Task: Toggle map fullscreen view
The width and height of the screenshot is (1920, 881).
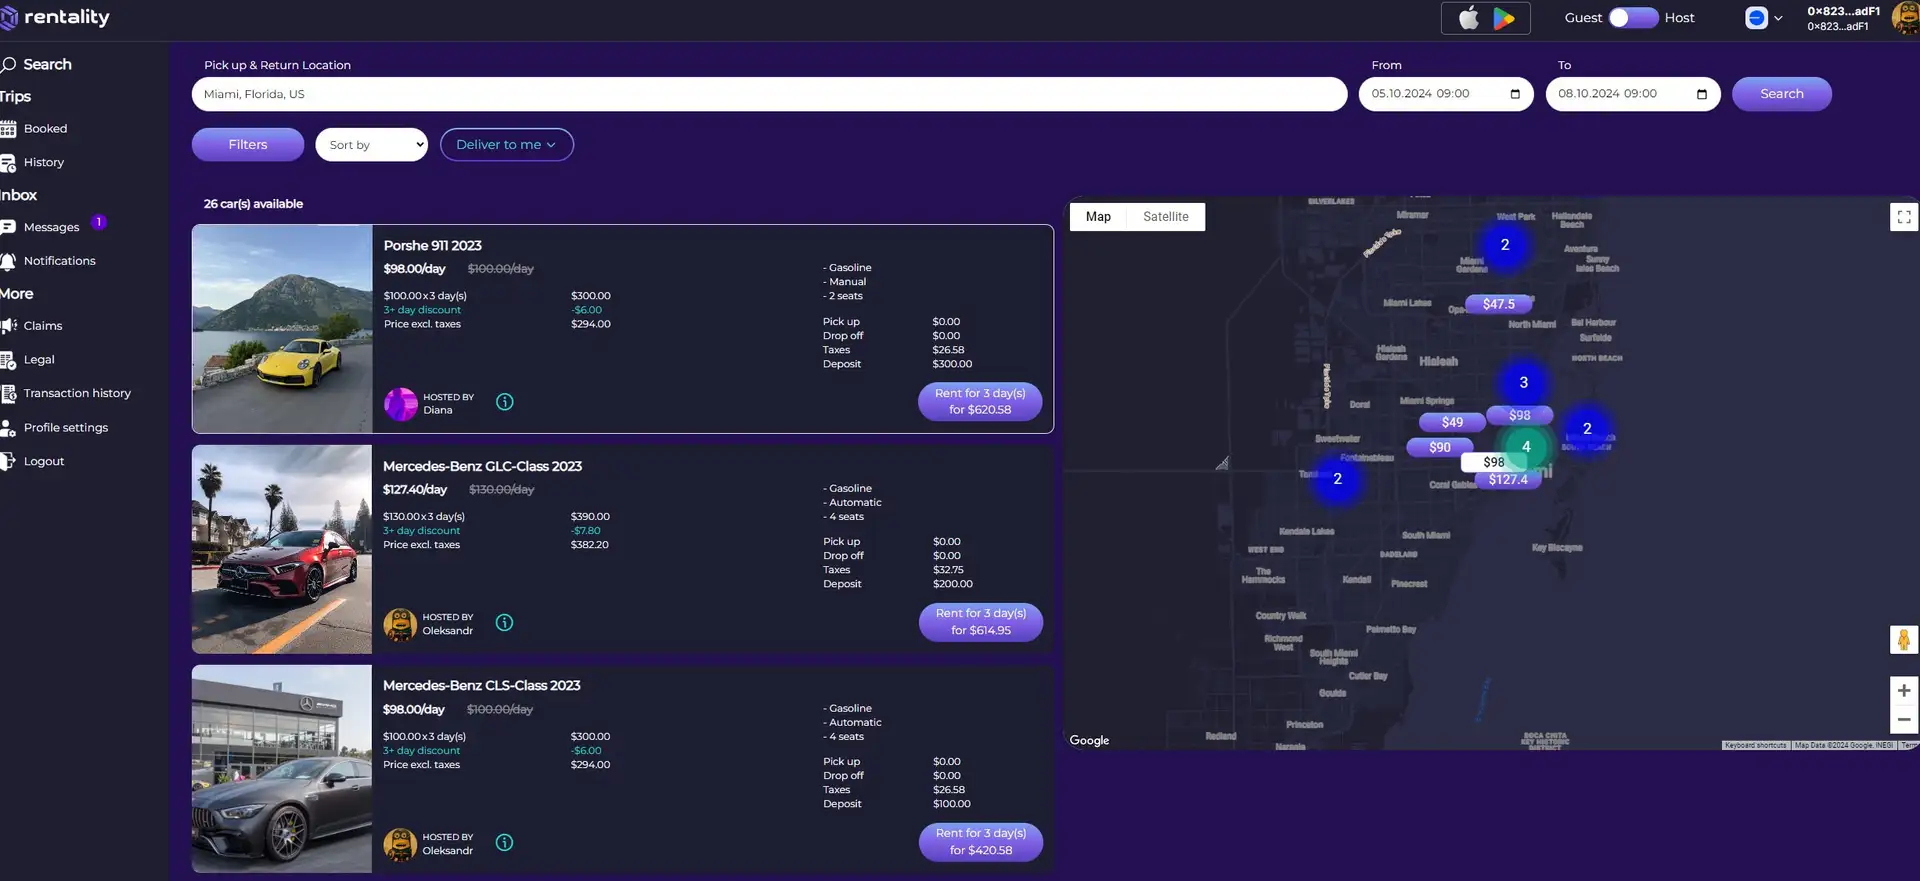Action: pyautogui.click(x=1903, y=217)
